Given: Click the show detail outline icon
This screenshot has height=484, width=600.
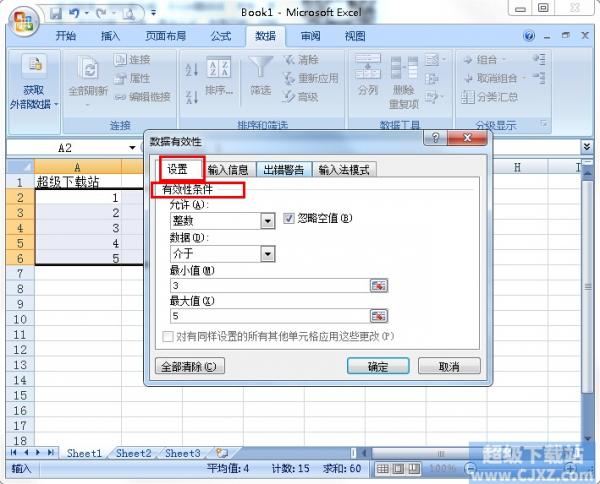Looking at the screenshot, I should point(539,59).
